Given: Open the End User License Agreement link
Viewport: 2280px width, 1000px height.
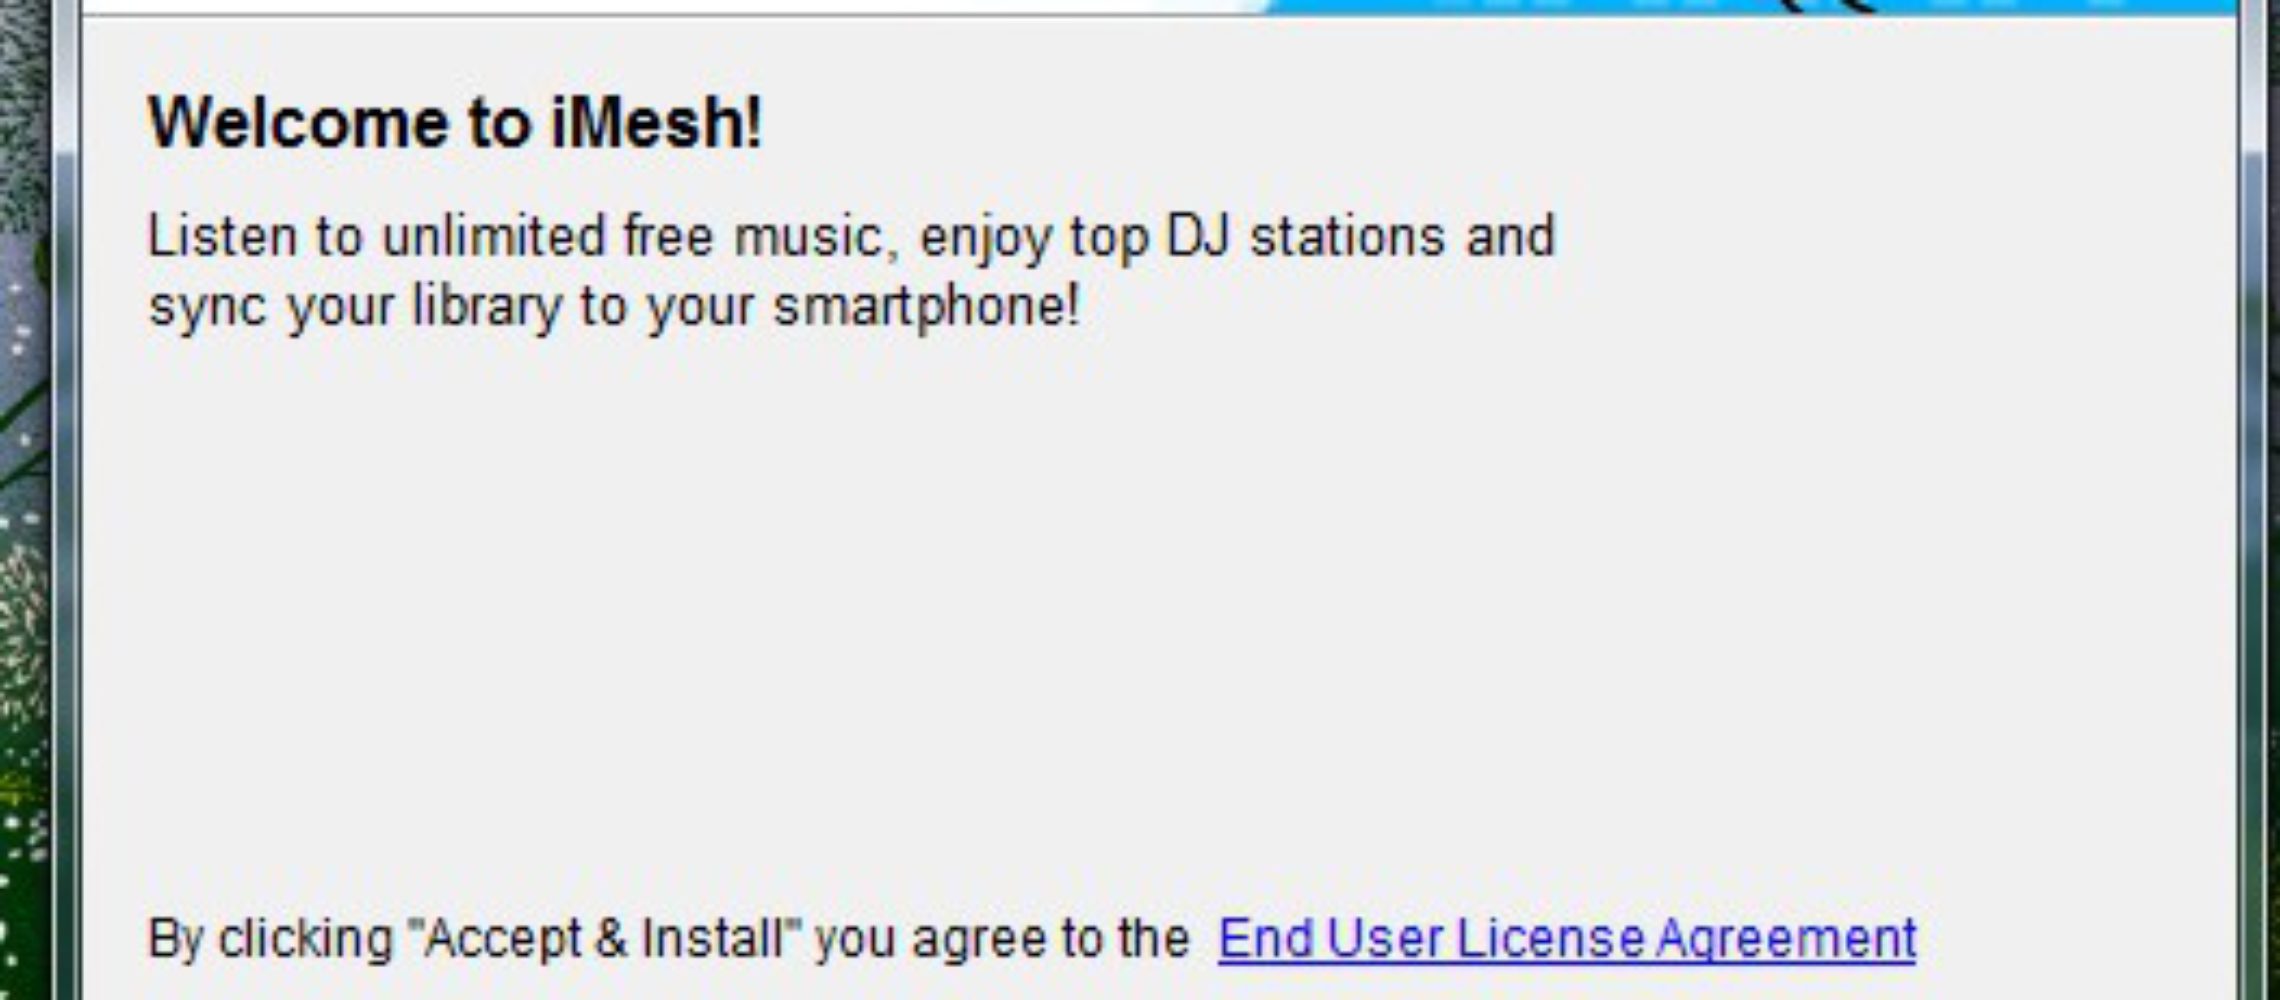Looking at the screenshot, I should 1566,939.
